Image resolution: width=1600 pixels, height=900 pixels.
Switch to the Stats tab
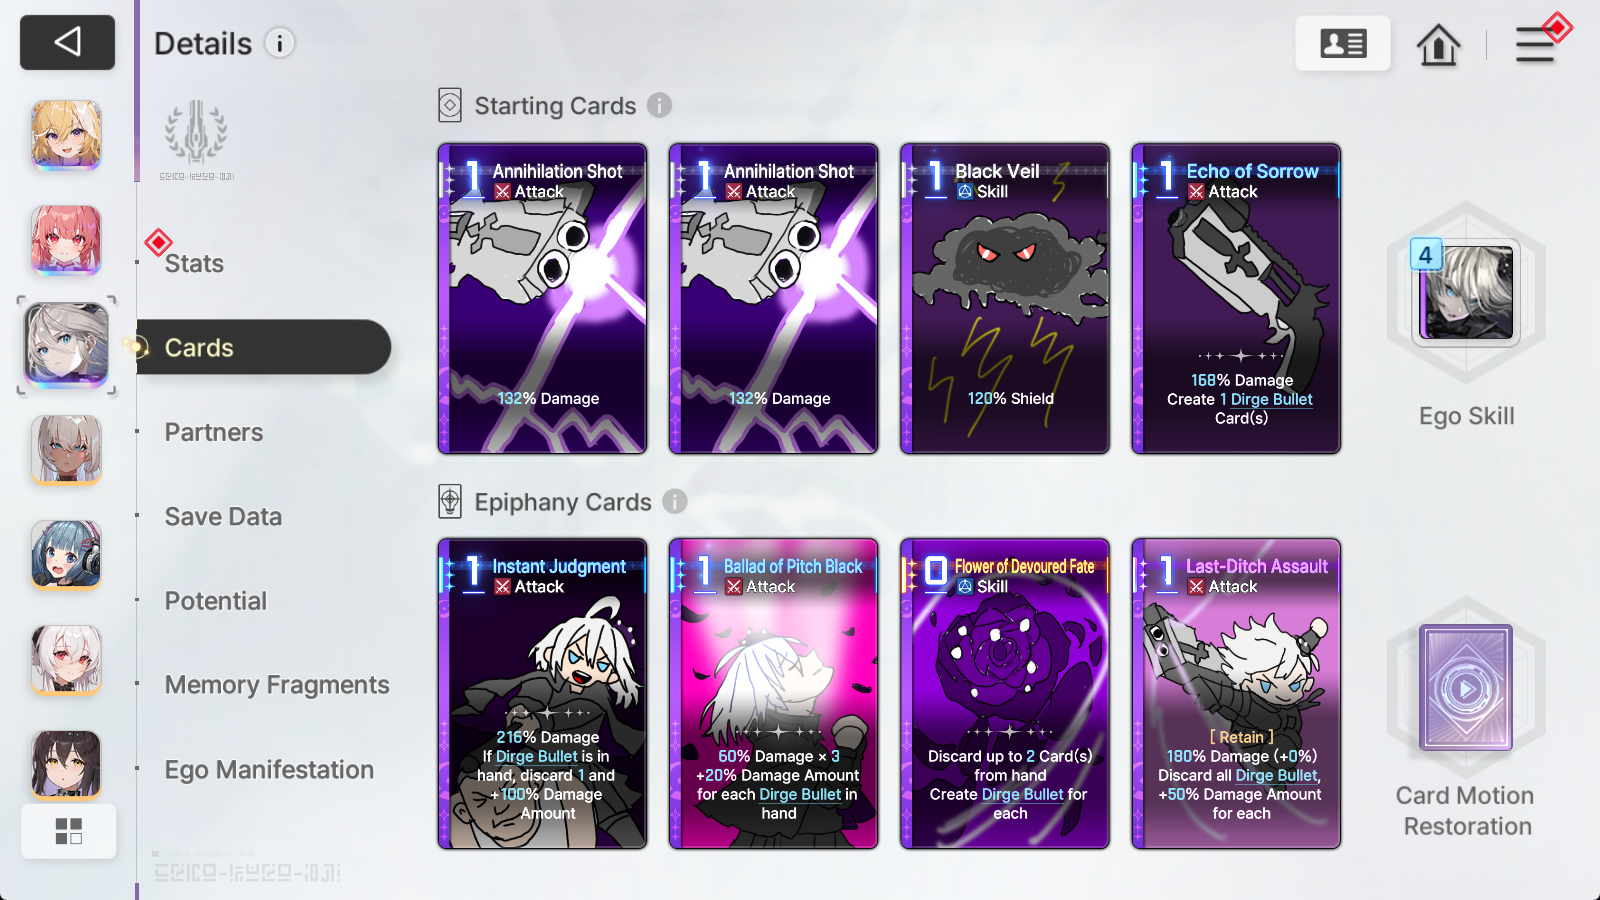click(x=194, y=263)
